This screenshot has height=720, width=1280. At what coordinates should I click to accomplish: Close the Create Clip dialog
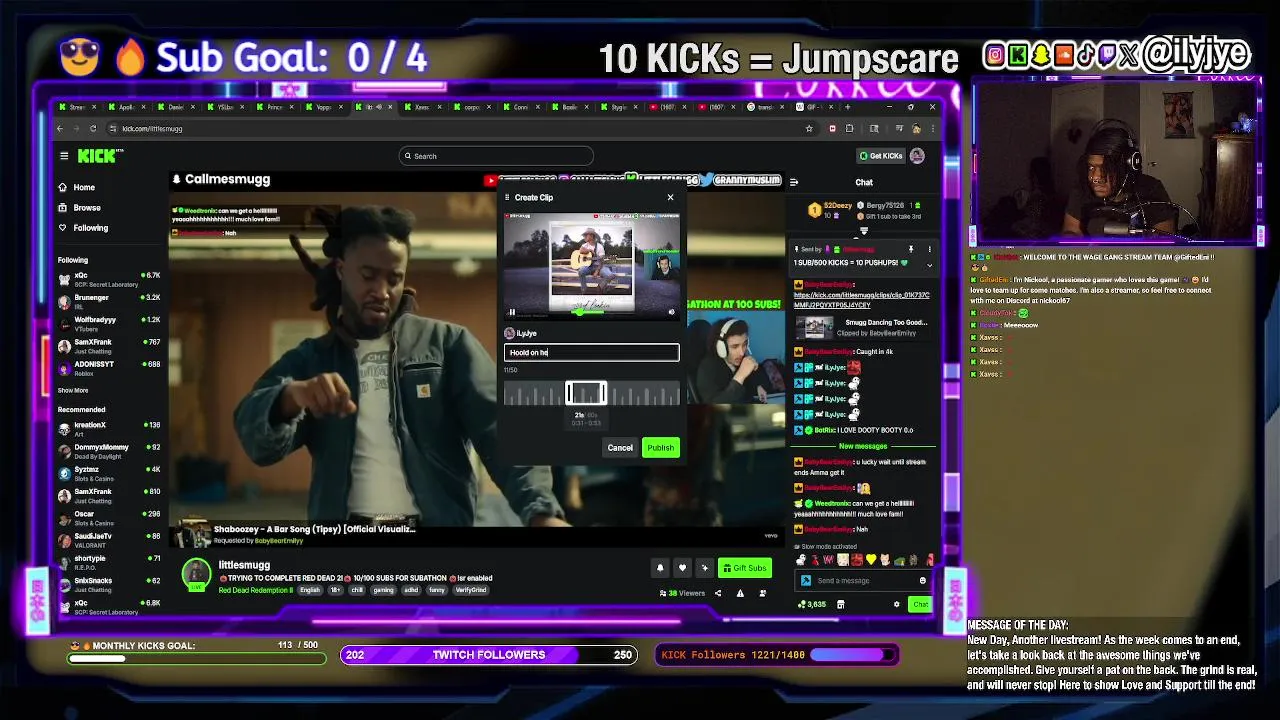click(670, 197)
